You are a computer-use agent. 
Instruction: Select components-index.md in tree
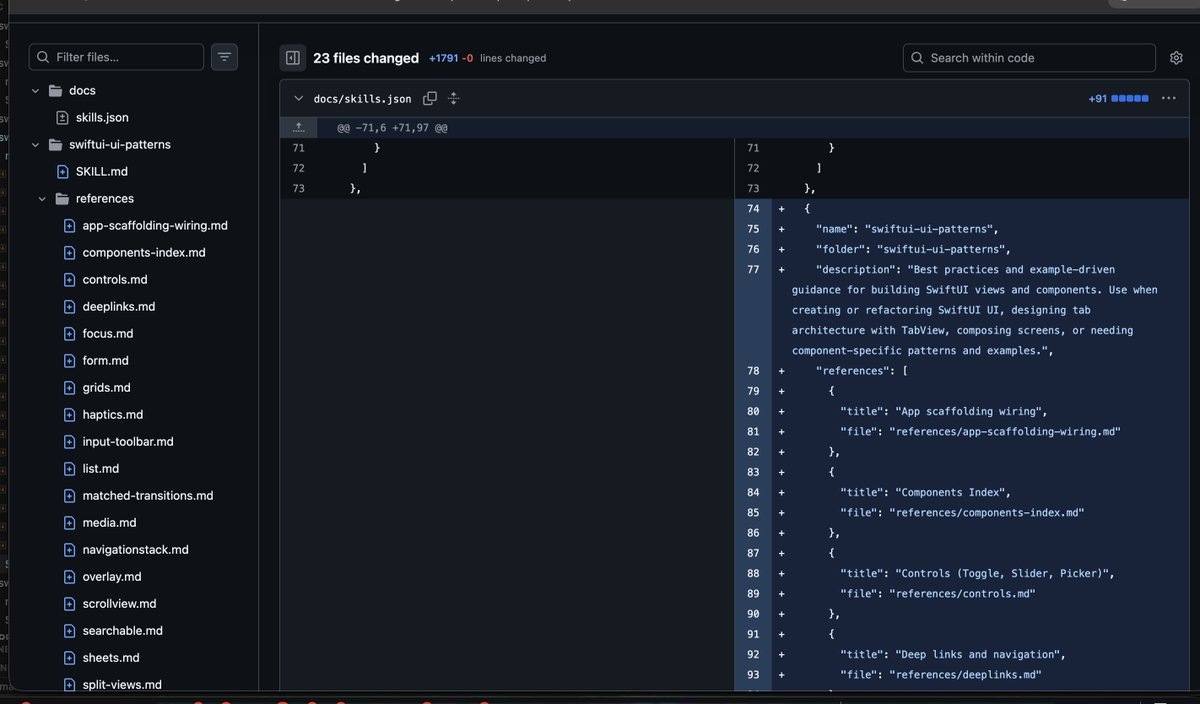click(x=144, y=252)
